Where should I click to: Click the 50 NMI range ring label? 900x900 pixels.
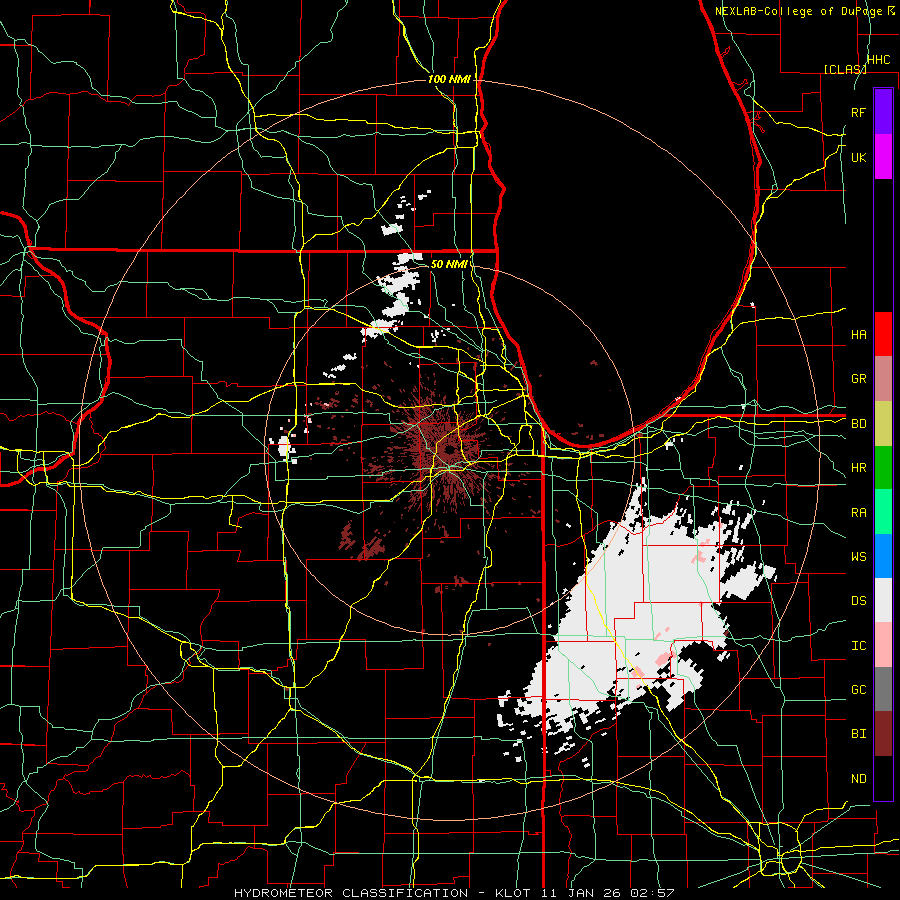coord(449,264)
